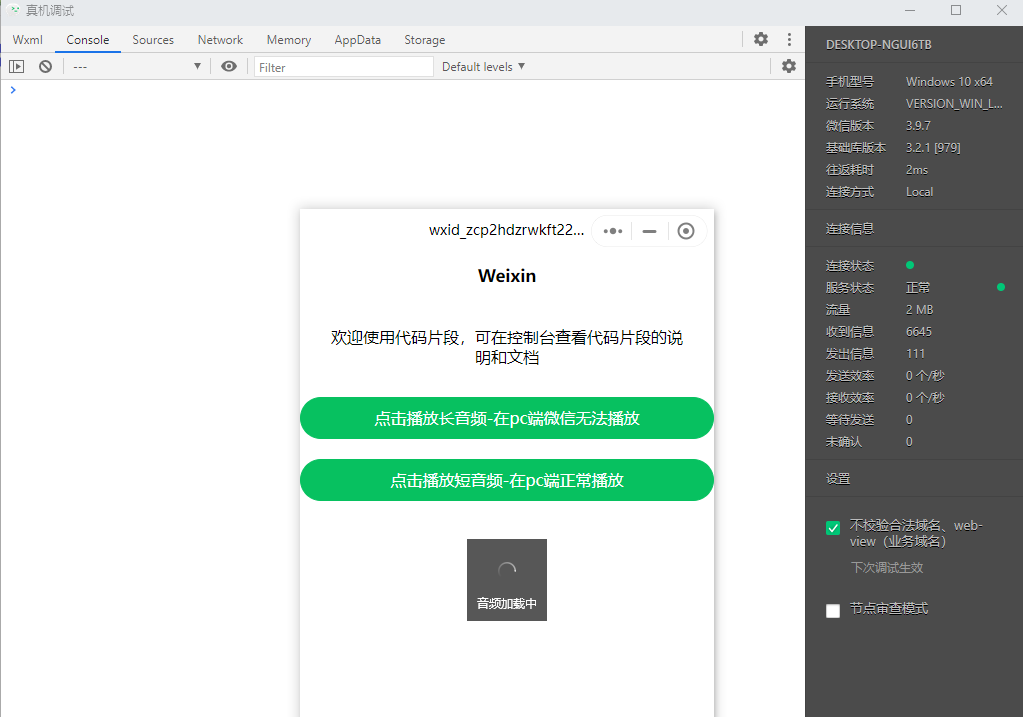The height and width of the screenshot is (717, 1023).
Task: Click the 服务状态 正常 value
Action: [x=918, y=288]
